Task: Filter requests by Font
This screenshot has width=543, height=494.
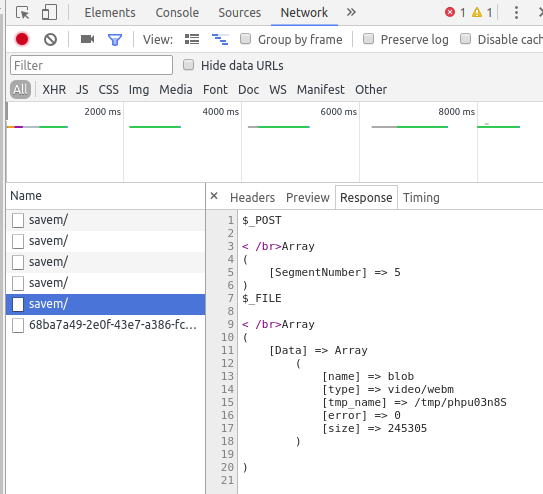Action: [x=215, y=90]
